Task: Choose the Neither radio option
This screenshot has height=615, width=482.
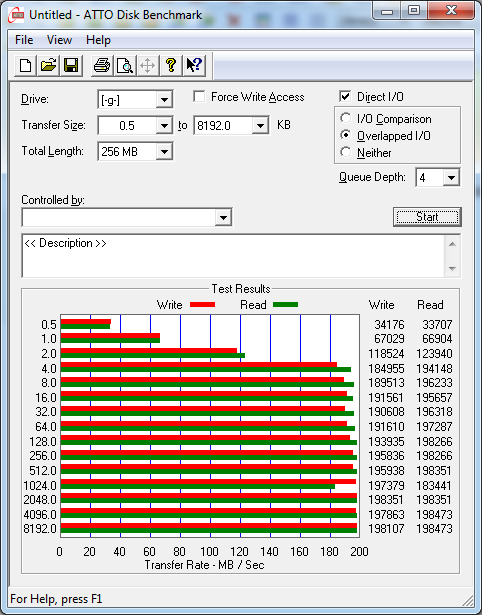Action: pos(346,152)
